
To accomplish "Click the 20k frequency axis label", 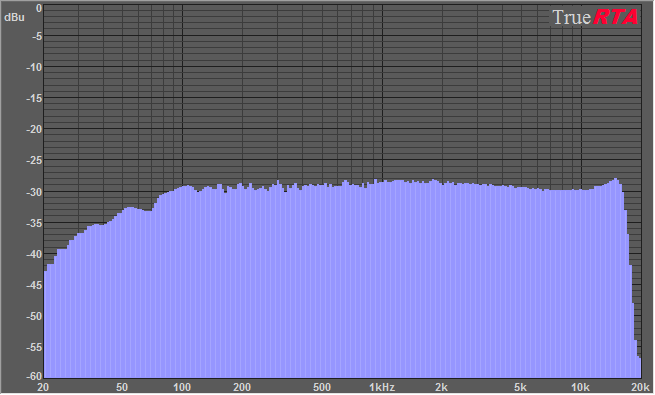I will 640,387.
